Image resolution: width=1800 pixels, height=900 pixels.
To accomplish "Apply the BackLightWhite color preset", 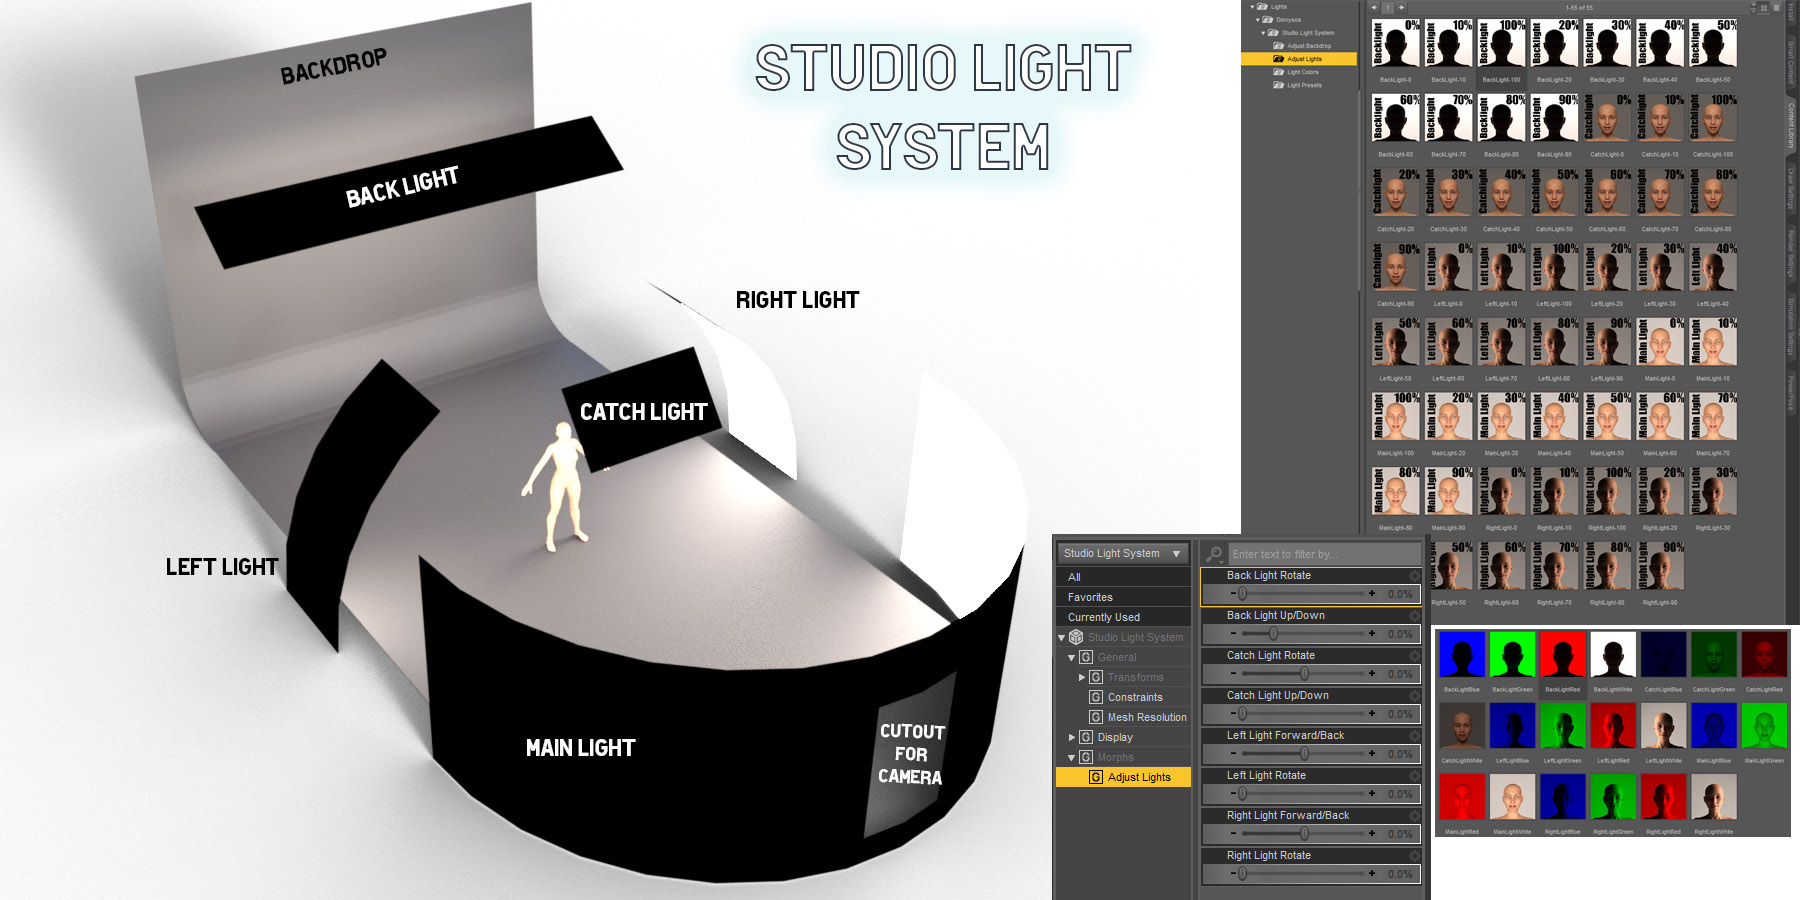I will (x=1613, y=656).
